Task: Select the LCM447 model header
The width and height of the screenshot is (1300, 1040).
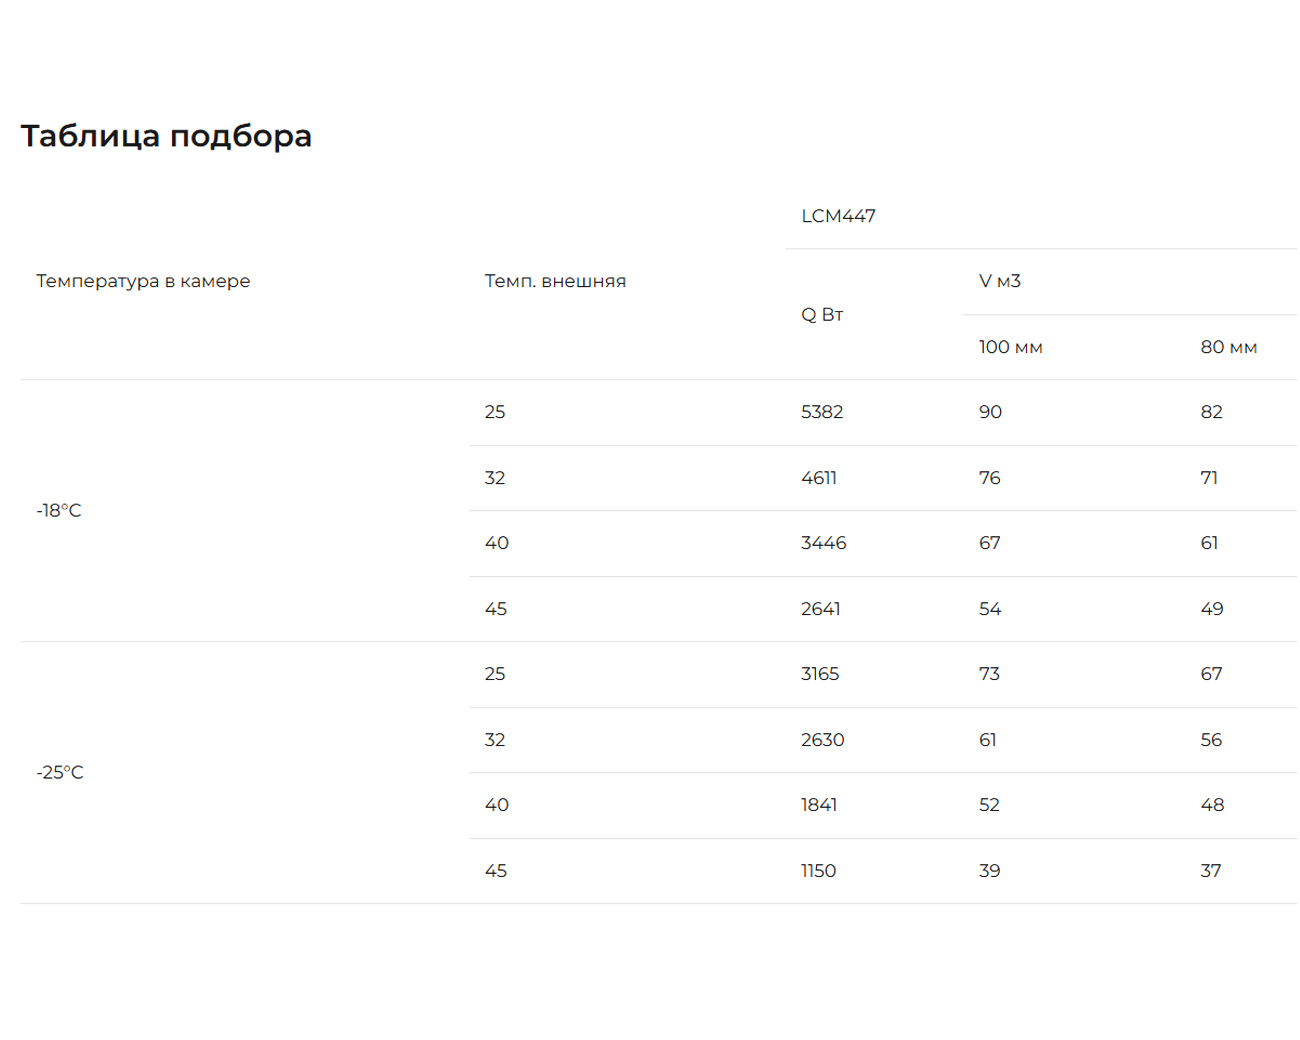Action: 838,216
